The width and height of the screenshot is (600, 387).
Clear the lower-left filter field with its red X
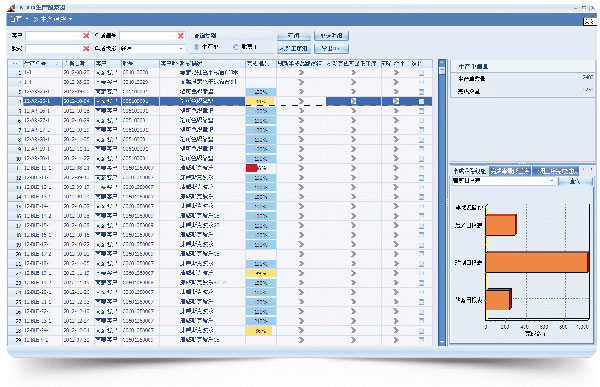point(86,49)
